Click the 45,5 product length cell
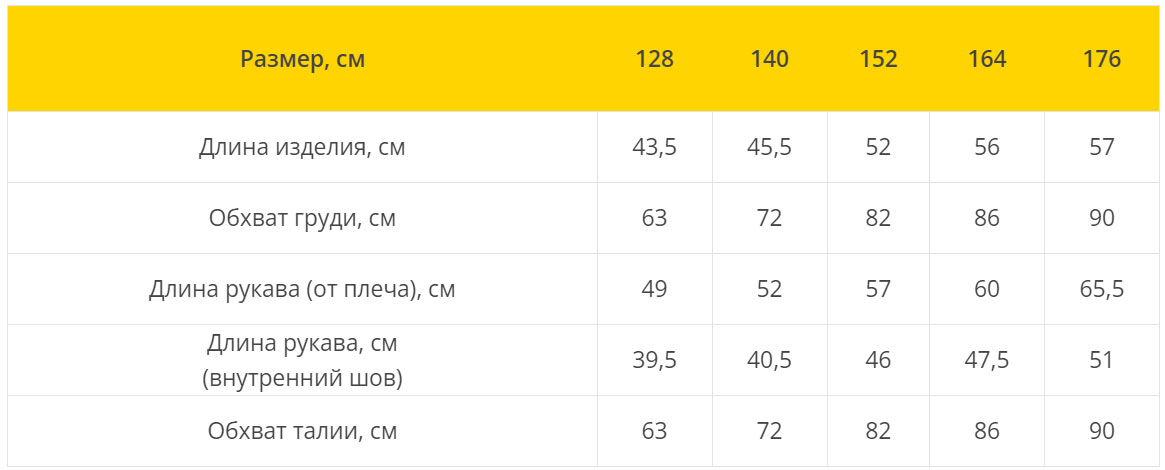Image resolution: width=1165 pixels, height=470 pixels. coord(769,147)
